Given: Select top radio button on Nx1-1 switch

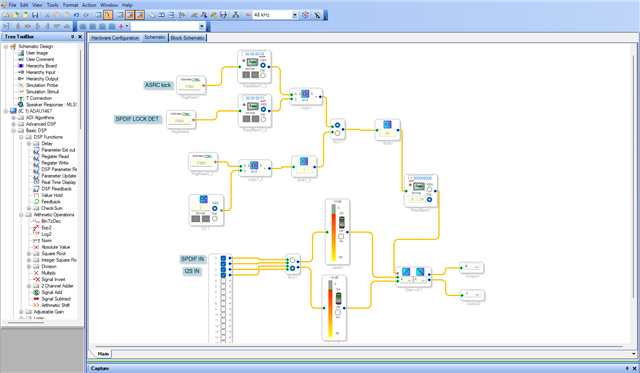Looking at the screenshot, I should pyautogui.click(x=337, y=125).
